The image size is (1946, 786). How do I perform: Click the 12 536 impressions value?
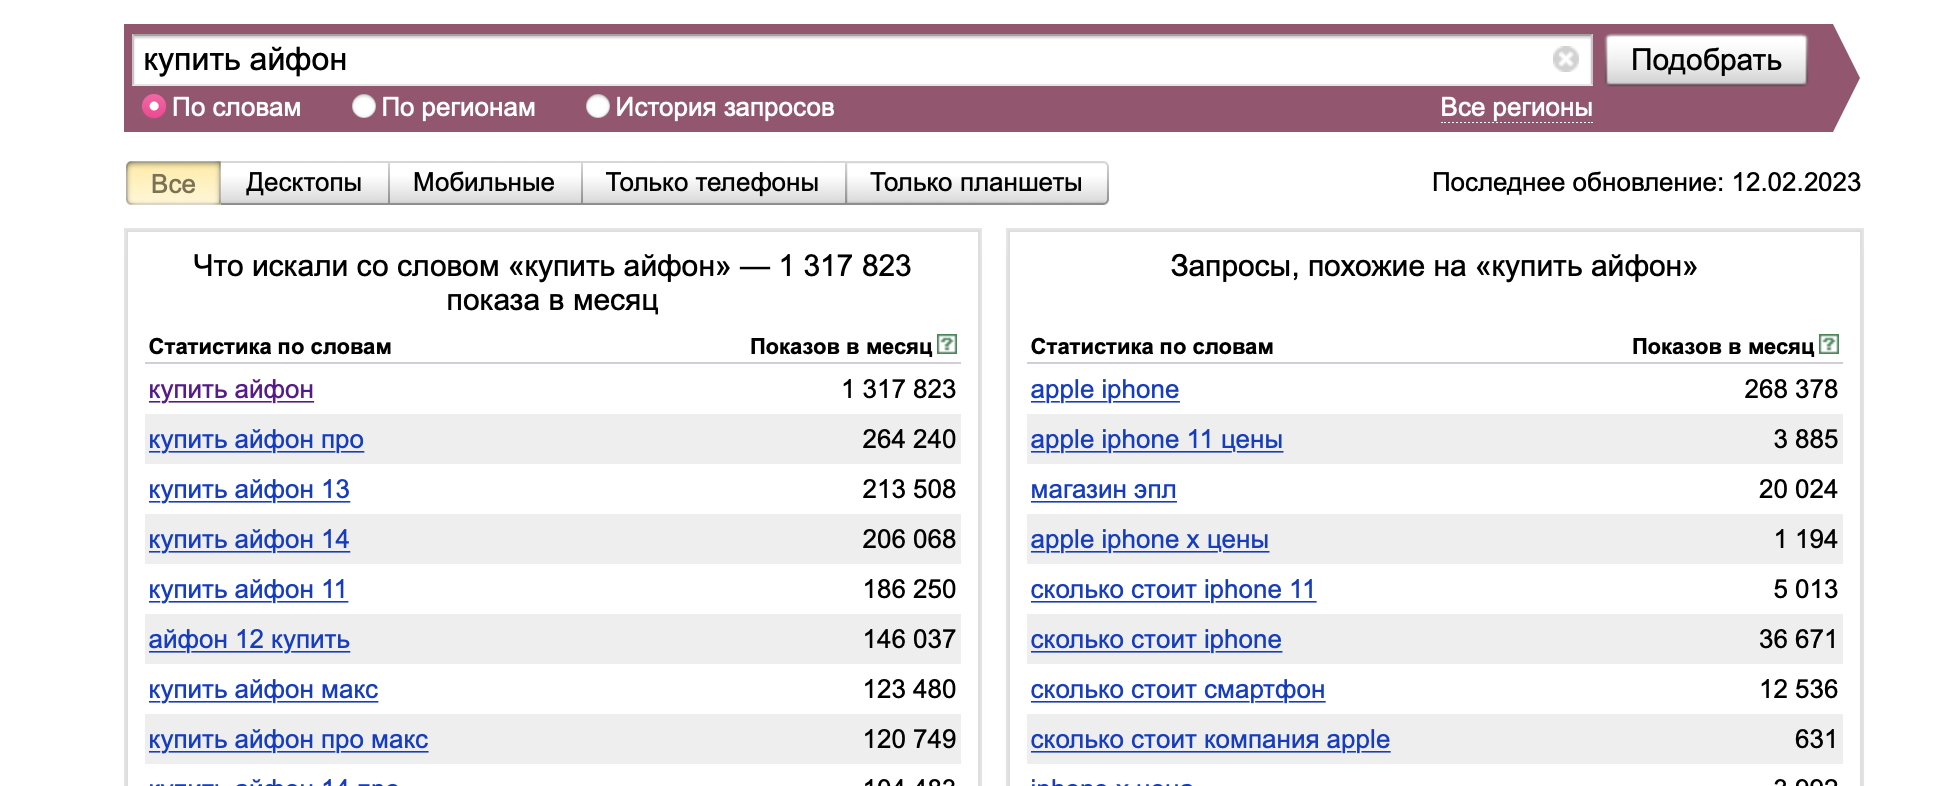point(1798,689)
